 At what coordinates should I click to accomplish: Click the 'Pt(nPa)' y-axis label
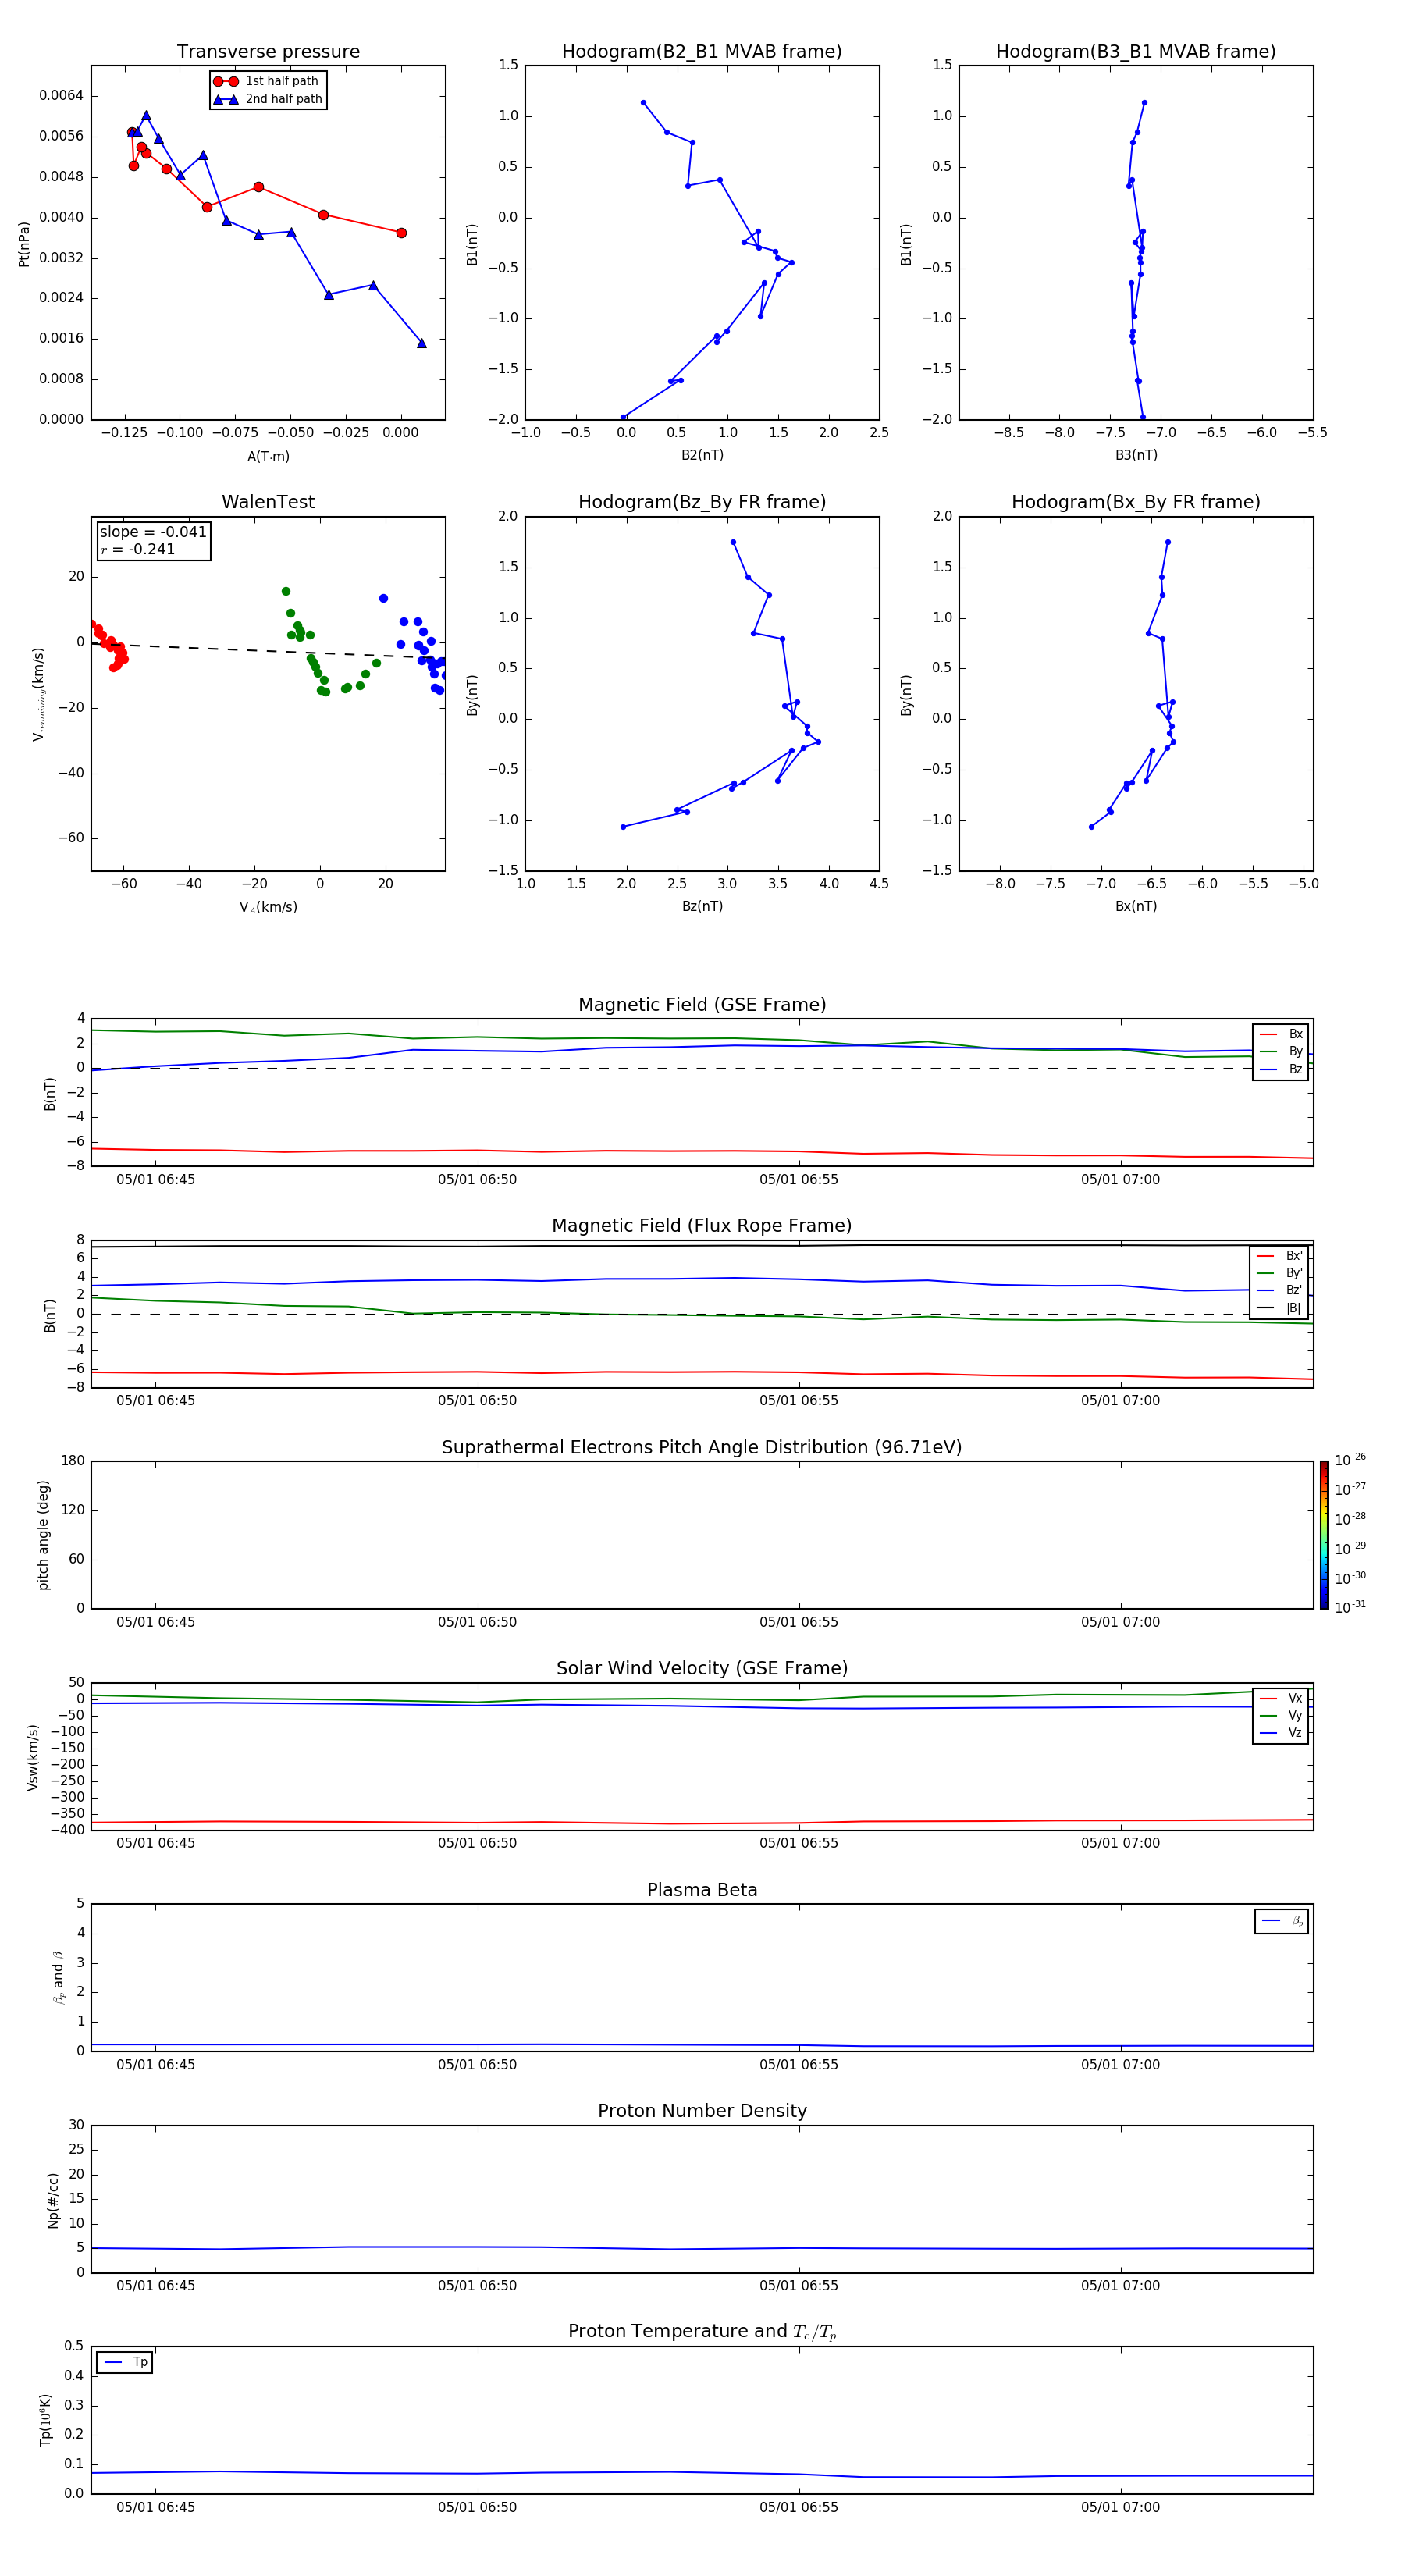[24, 243]
